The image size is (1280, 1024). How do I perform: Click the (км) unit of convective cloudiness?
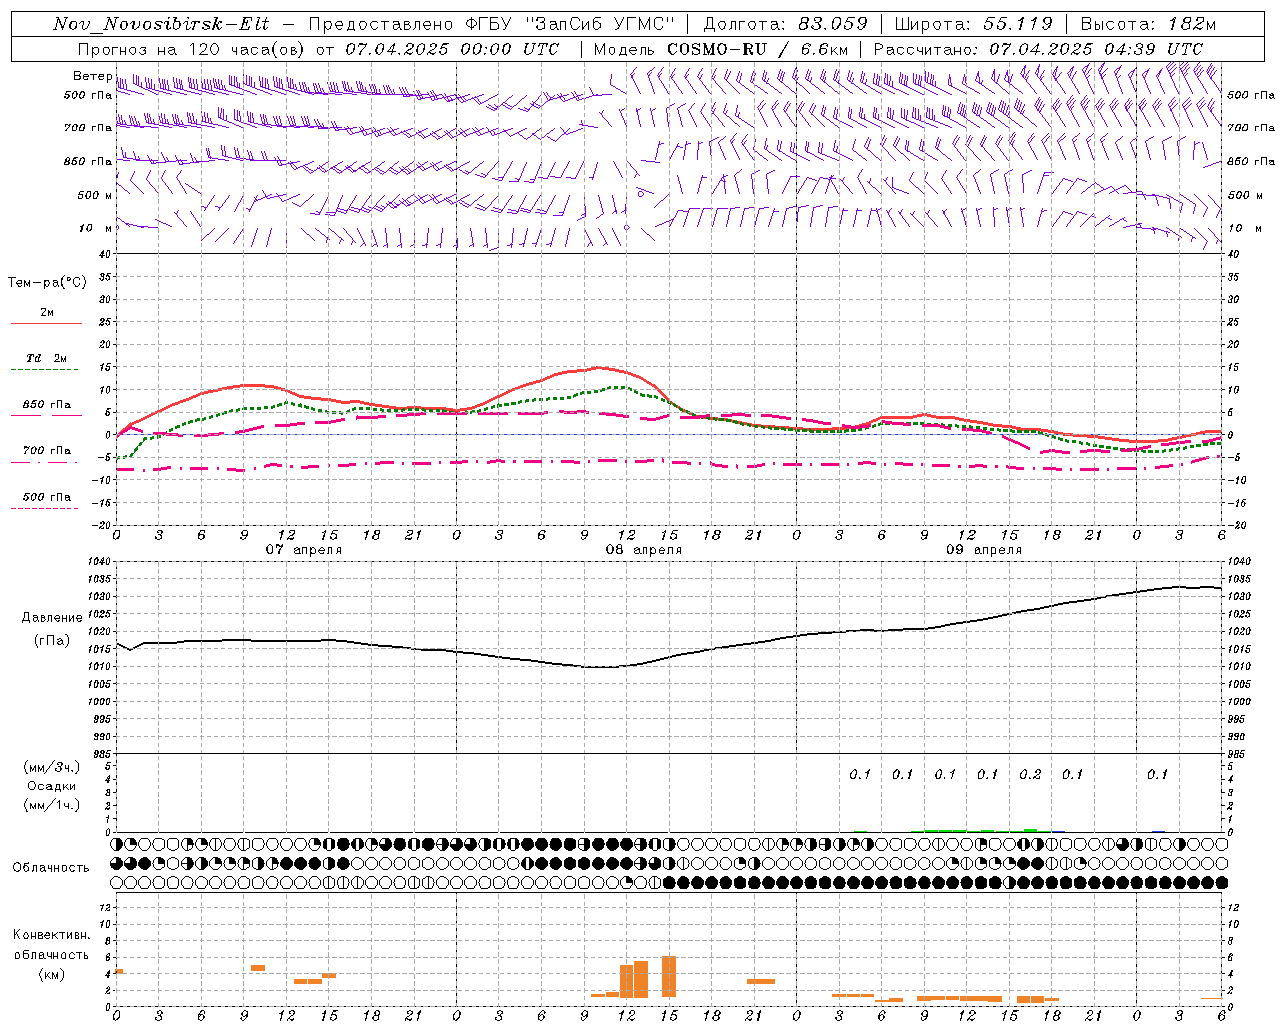[x=51, y=974]
